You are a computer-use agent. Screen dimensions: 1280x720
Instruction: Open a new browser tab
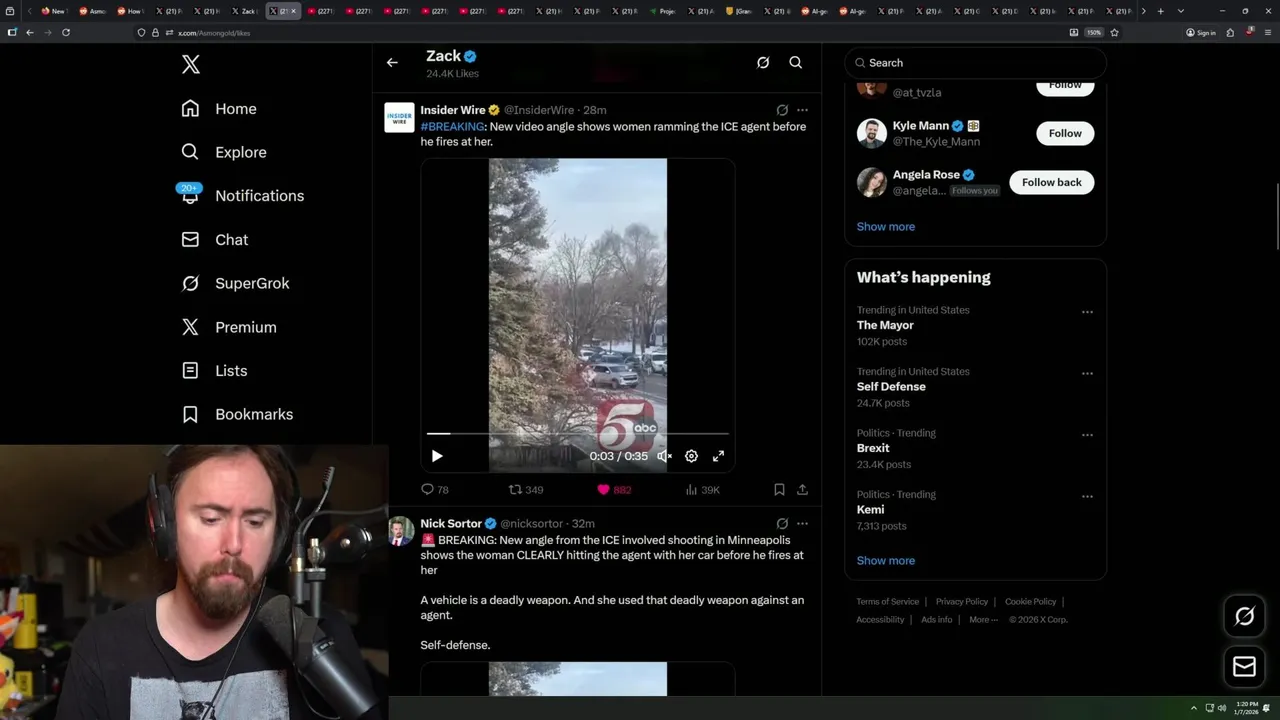tap(1160, 11)
